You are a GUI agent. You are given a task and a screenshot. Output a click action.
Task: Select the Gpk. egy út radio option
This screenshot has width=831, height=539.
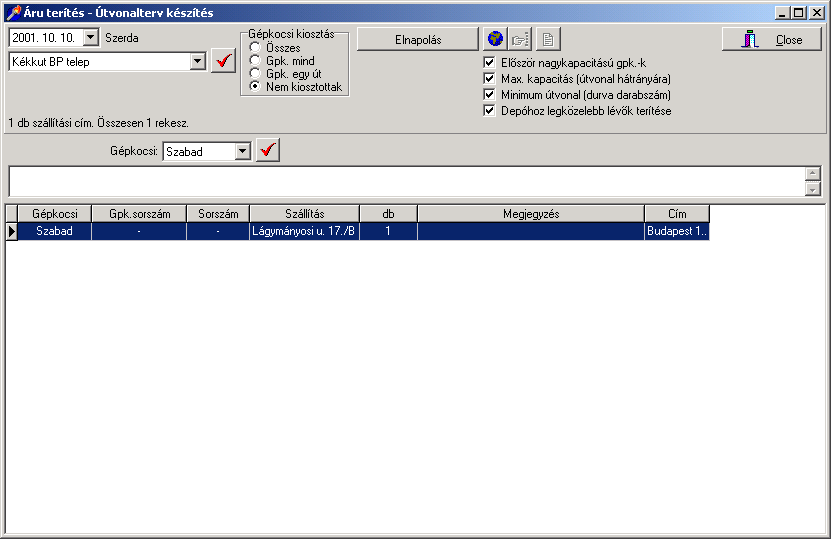(x=256, y=74)
